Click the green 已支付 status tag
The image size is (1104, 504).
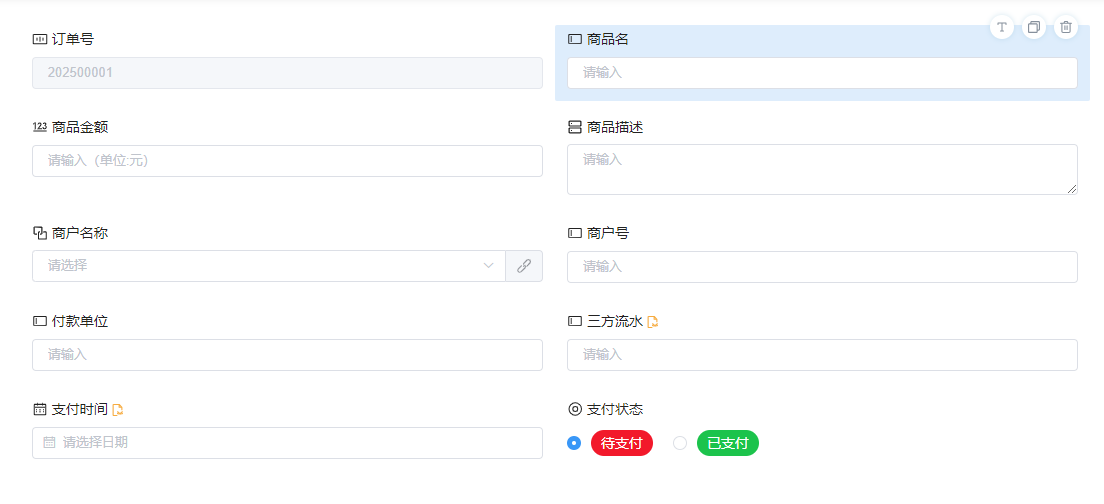727,443
